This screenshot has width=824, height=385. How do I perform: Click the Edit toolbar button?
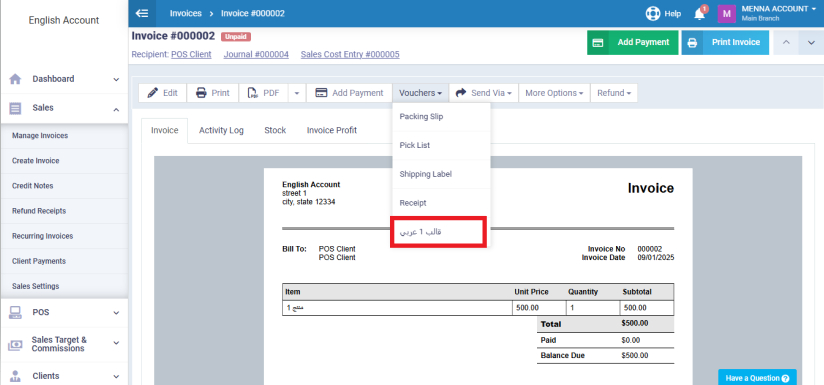tap(162, 93)
